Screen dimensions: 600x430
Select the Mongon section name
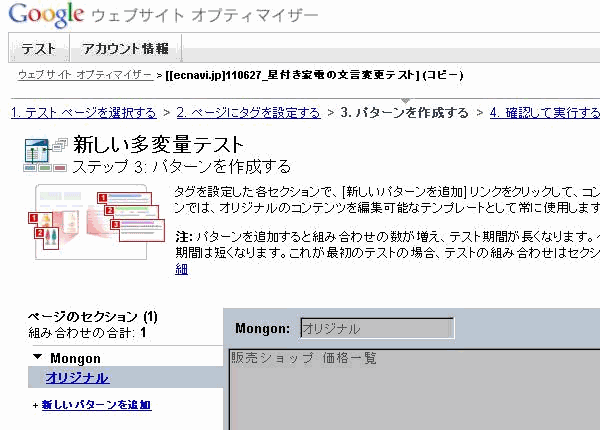tap(75, 358)
